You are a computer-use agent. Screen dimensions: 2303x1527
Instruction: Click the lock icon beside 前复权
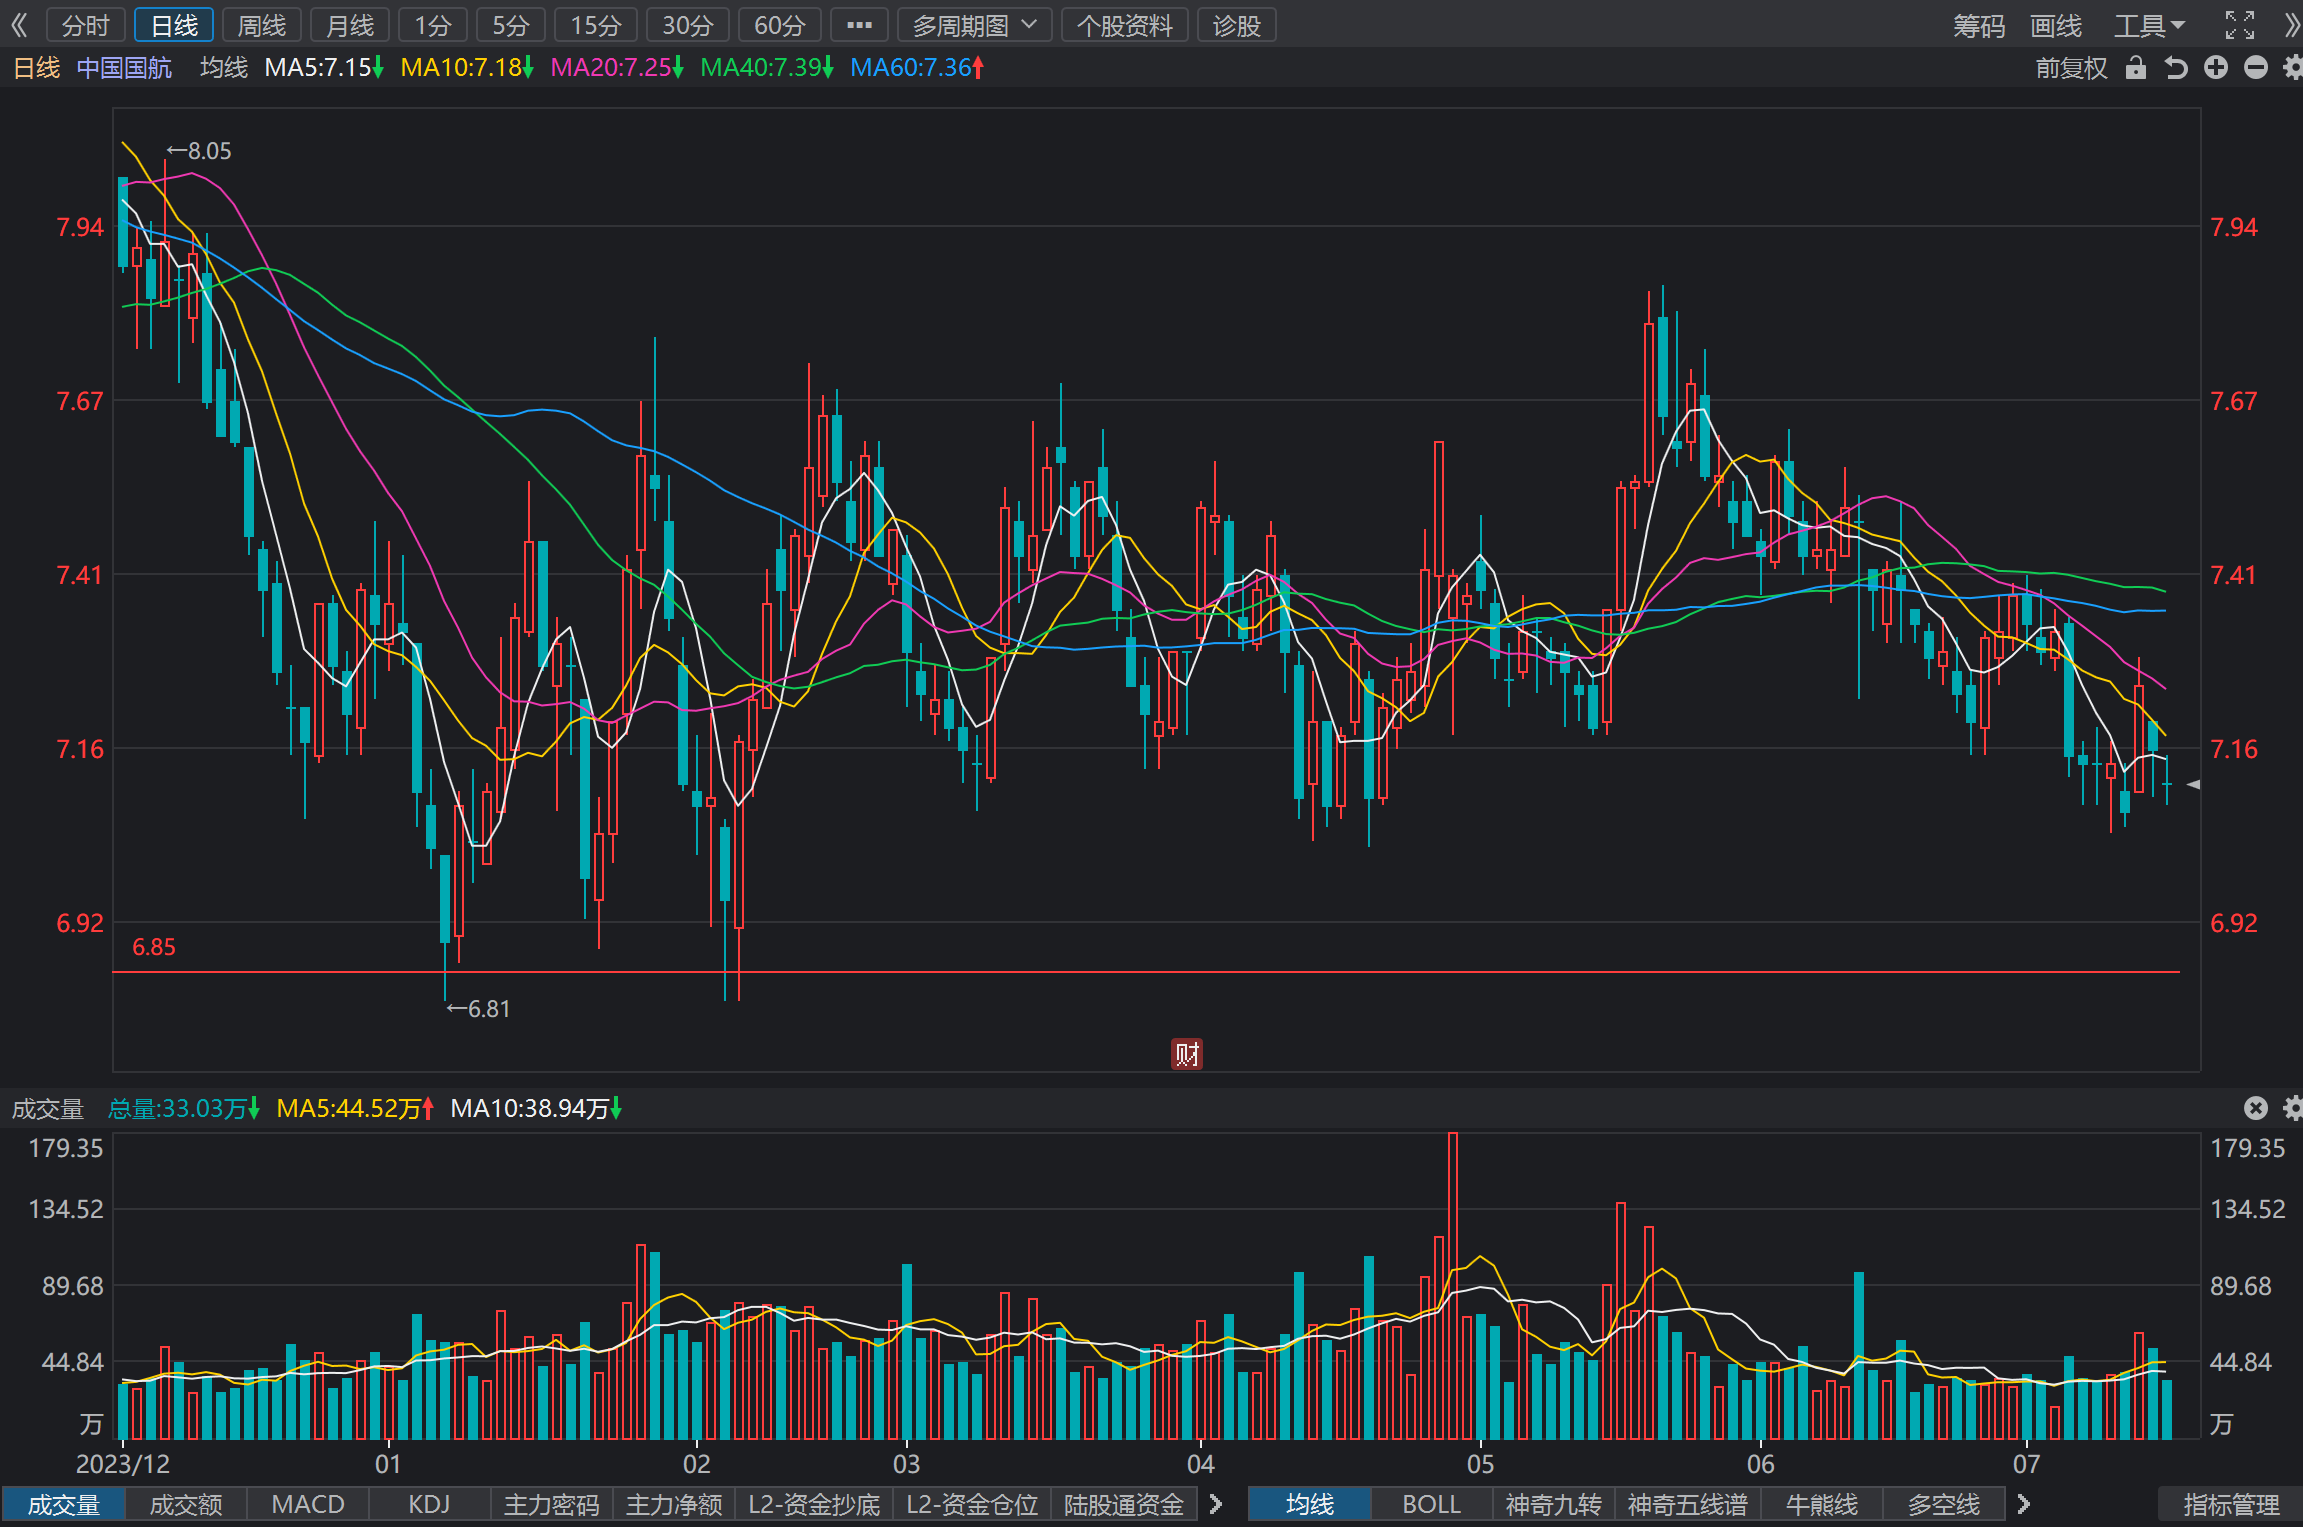(x=2136, y=67)
